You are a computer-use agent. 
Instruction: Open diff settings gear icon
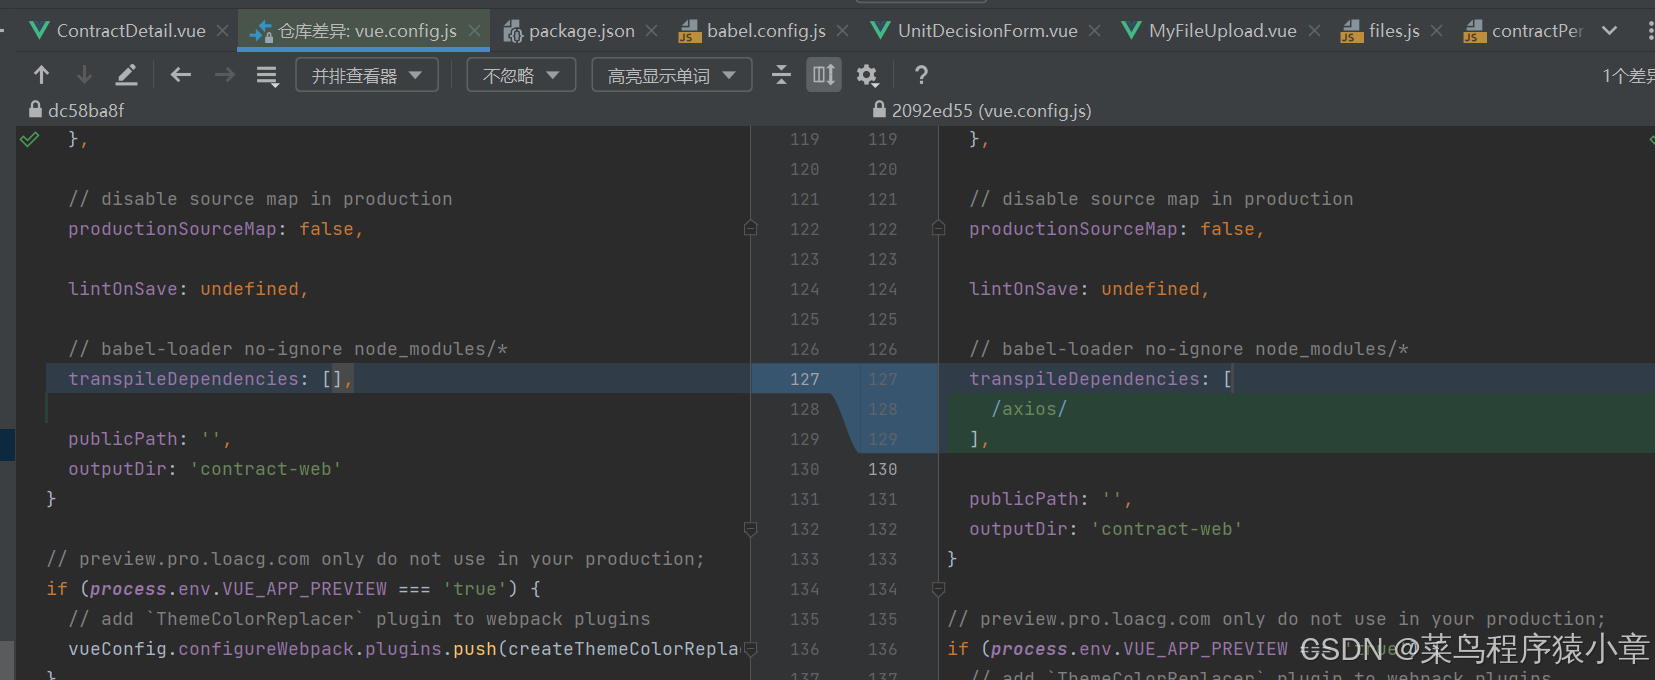coord(867,75)
